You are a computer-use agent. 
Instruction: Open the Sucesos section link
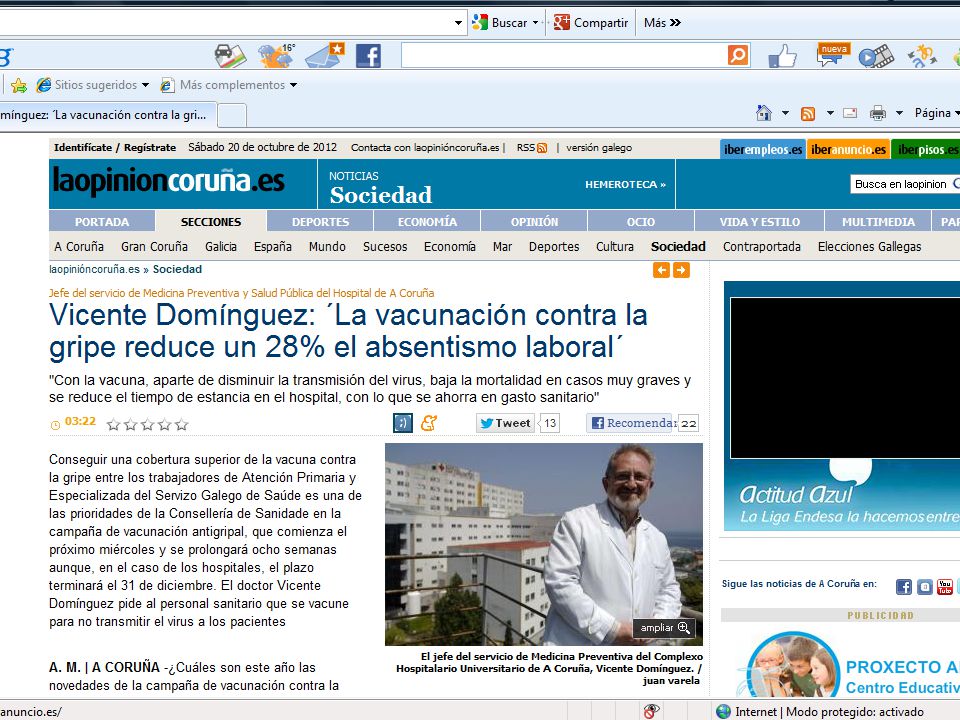coord(385,246)
